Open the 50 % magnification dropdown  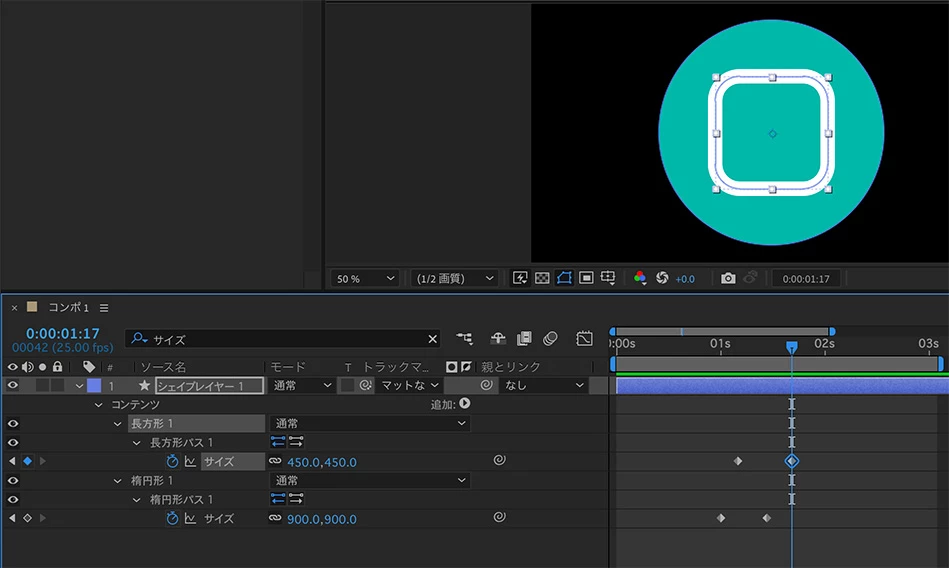coord(365,279)
